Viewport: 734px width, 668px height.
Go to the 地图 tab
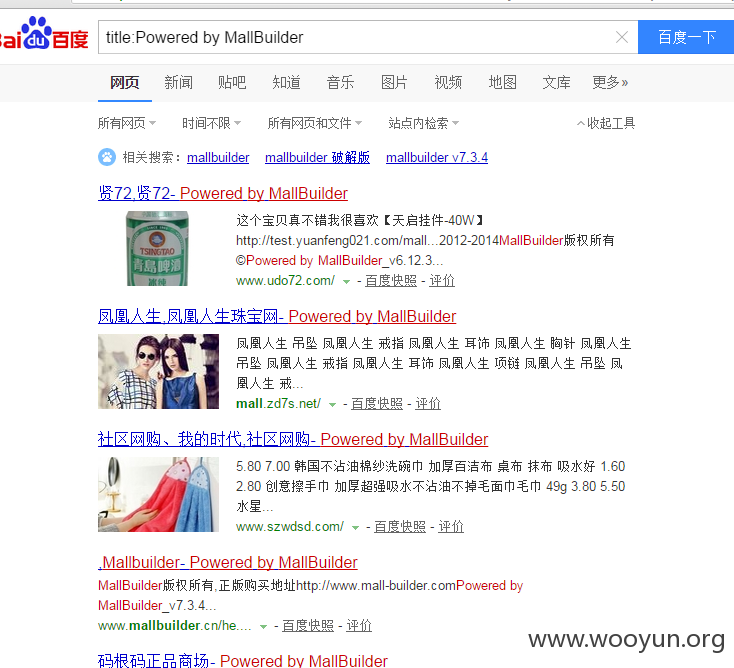point(502,82)
